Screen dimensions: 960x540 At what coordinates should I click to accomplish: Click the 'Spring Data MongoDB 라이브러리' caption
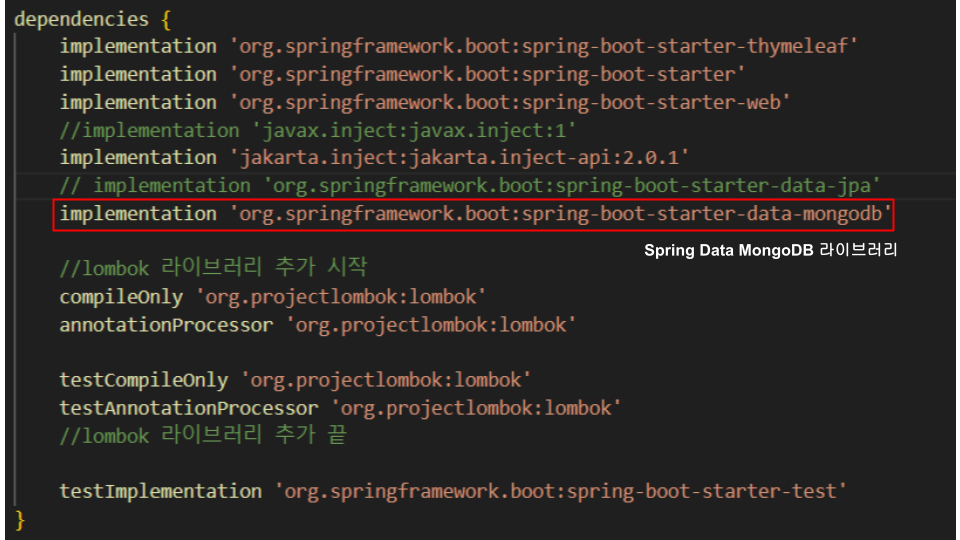(770, 250)
